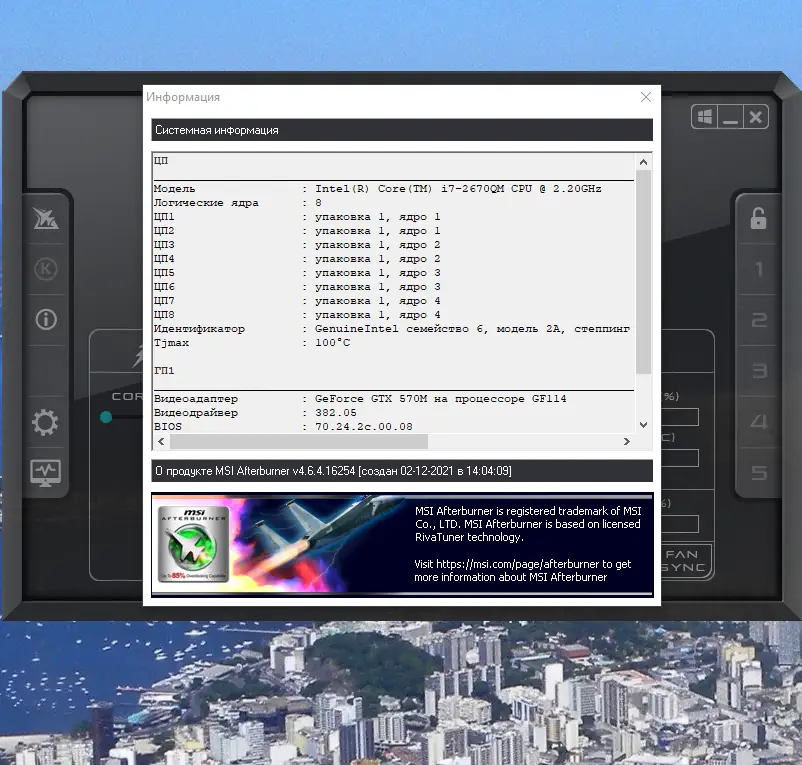
Task: Click the horizontal scrollbar thumb
Action: [299, 441]
